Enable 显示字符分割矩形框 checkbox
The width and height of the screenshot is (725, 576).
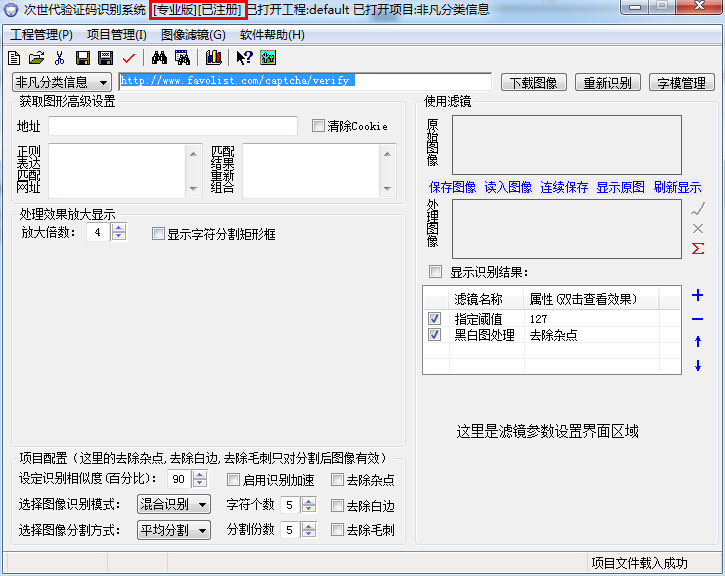pyautogui.click(x=158, y=234)
